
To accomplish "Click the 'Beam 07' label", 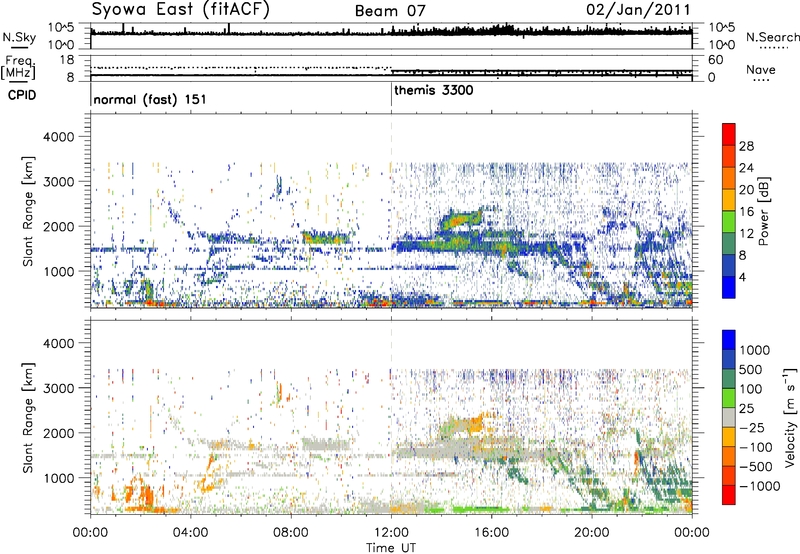I will click(390, 11).
